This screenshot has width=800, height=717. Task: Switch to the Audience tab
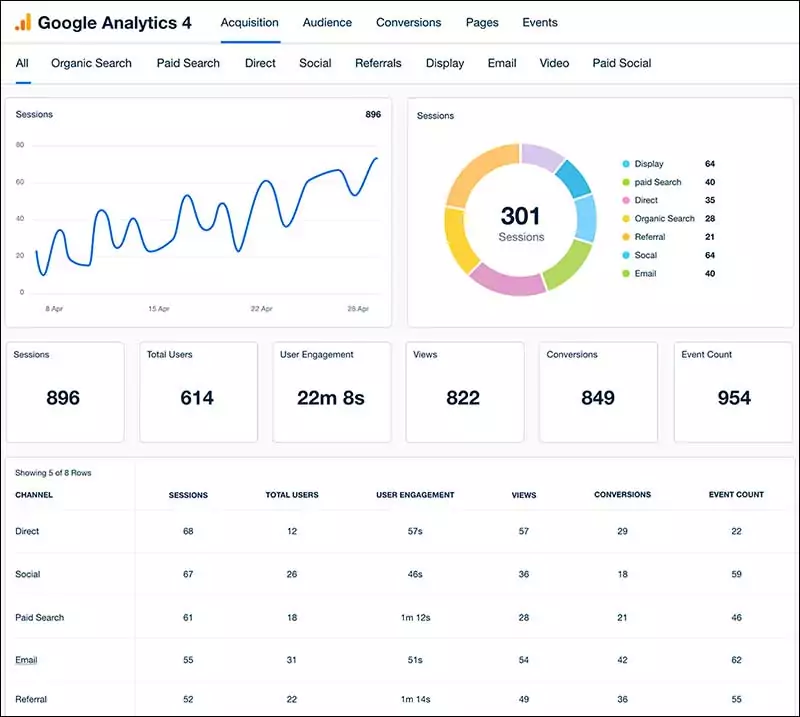tap(327, 22)
